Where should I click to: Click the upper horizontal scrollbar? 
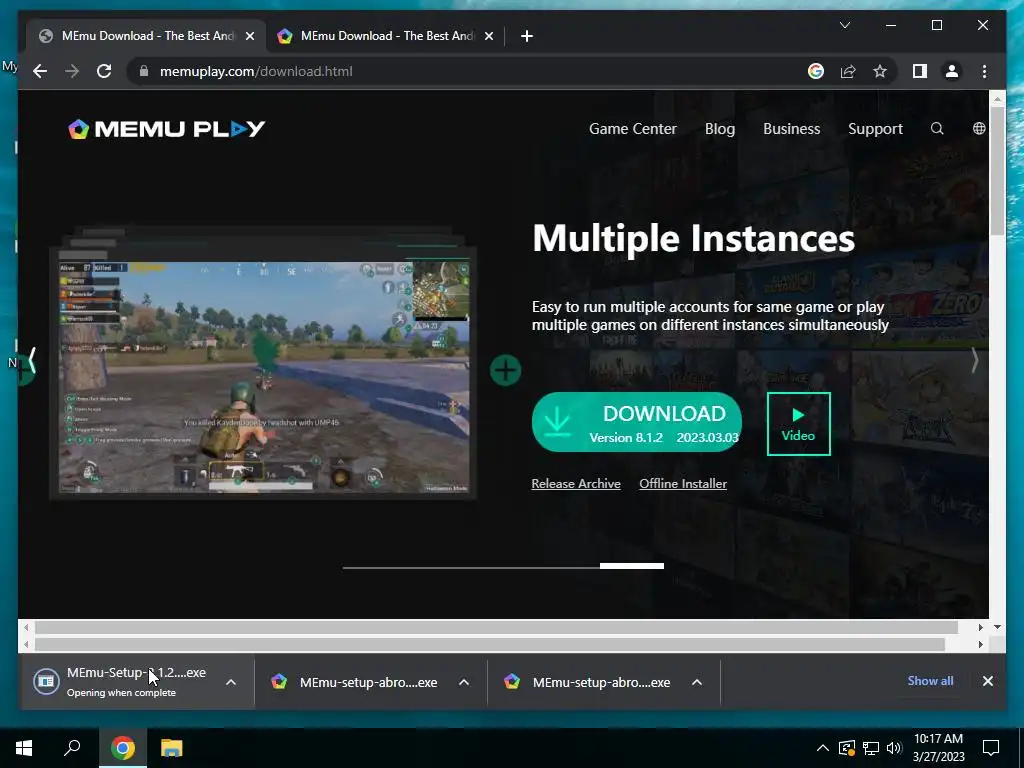coord(496,628)
